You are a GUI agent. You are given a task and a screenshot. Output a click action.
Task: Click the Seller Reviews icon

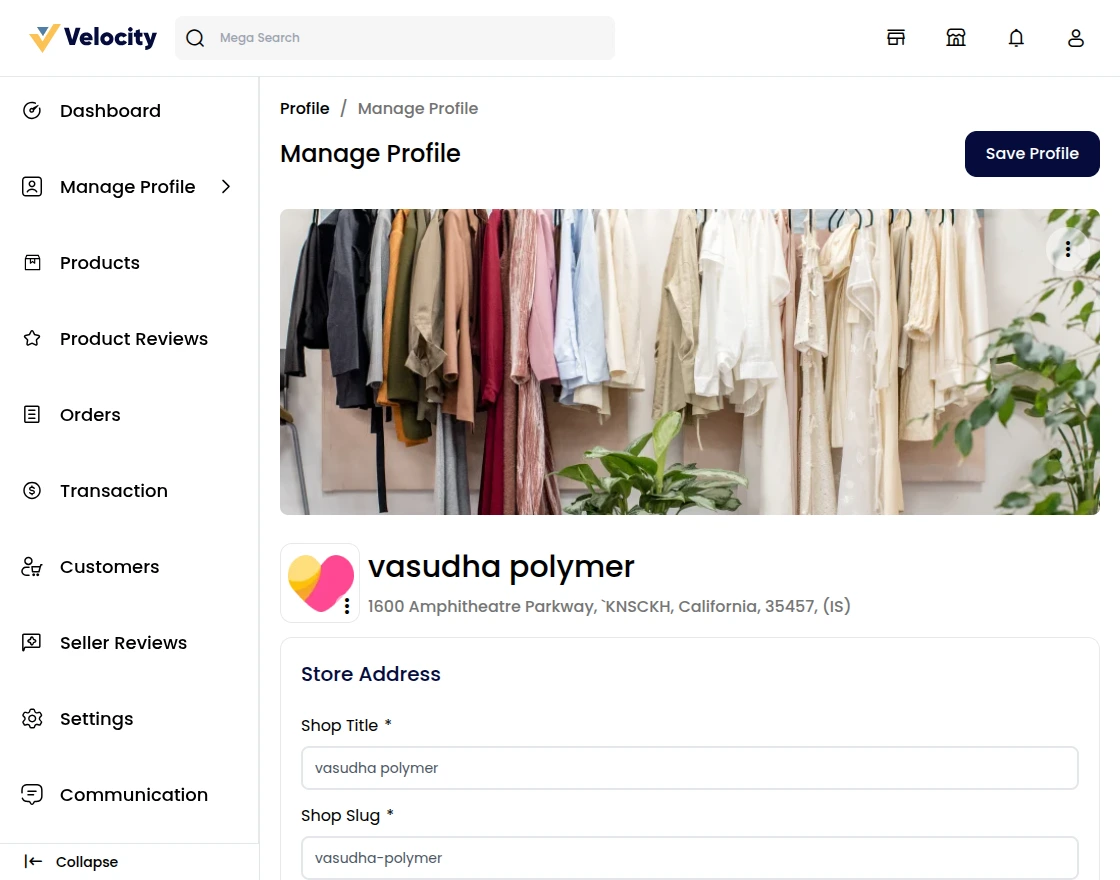tap(31, 642)
